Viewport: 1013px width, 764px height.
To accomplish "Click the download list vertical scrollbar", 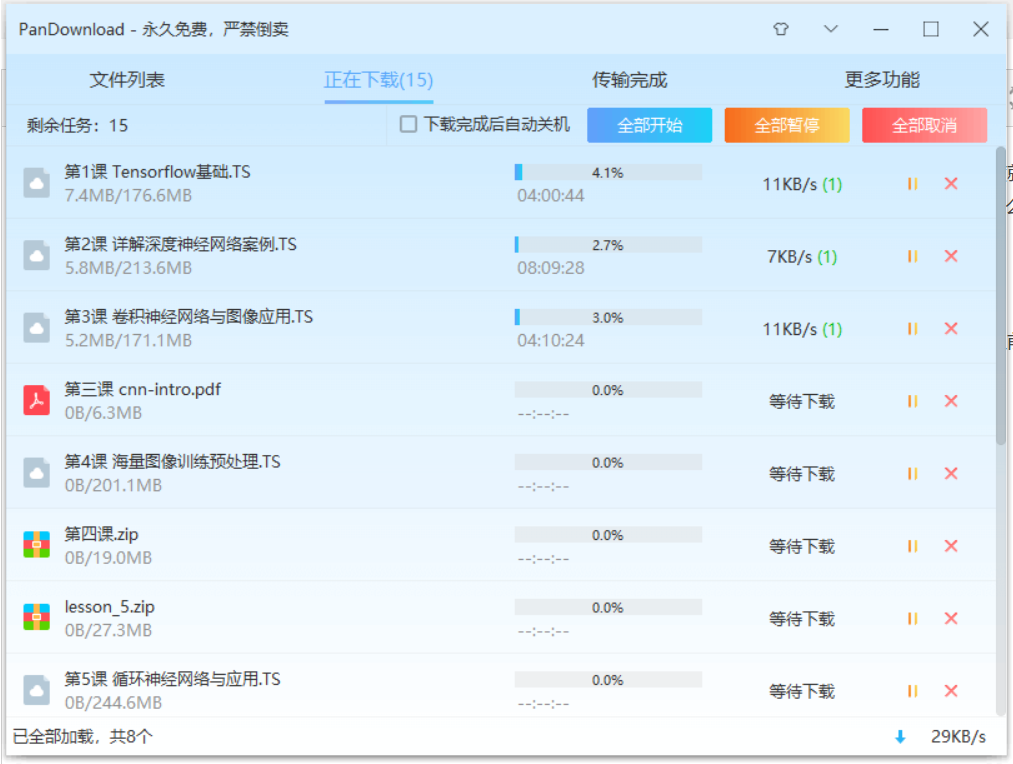I will coord(1001,296).
